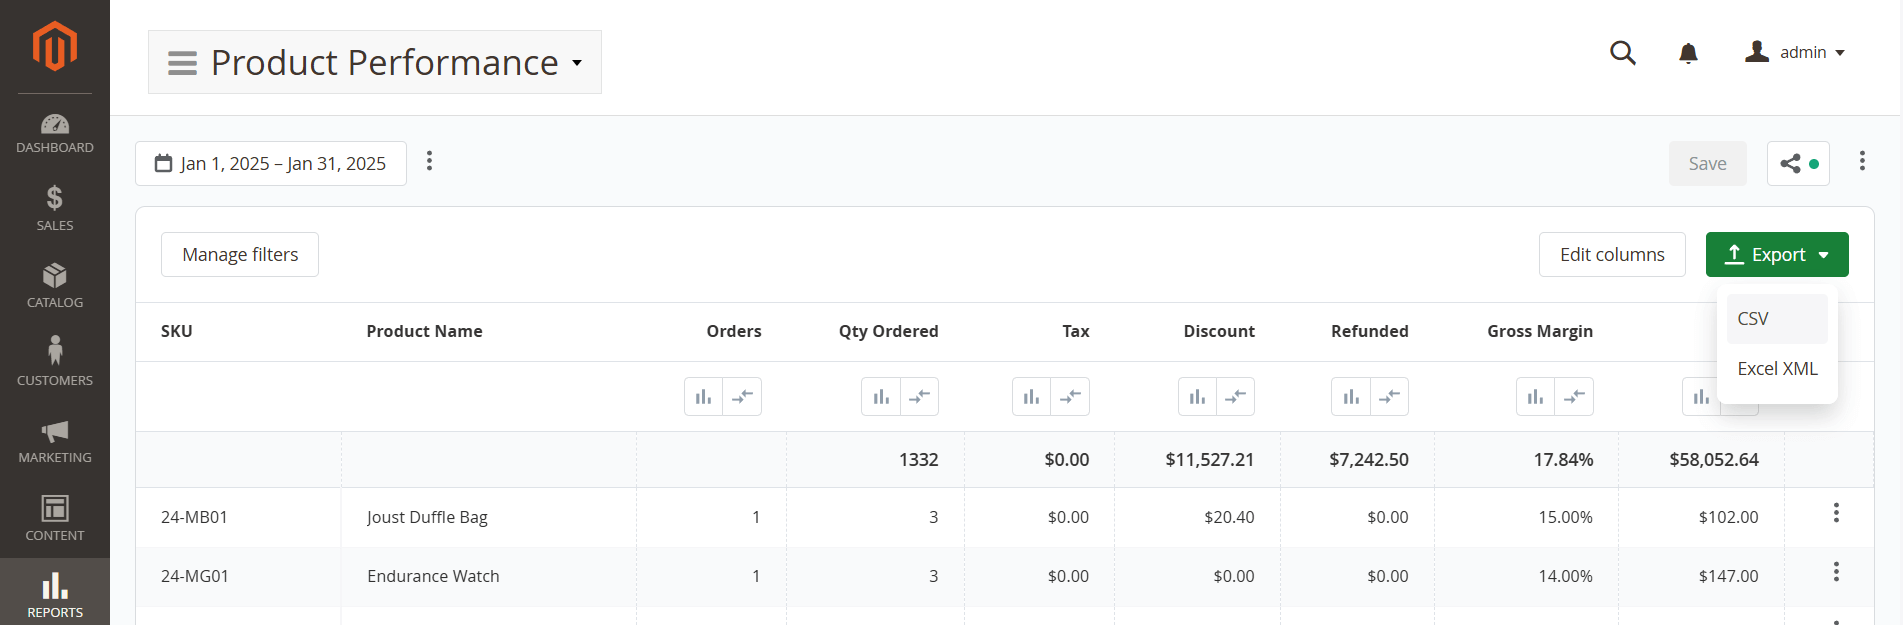The height and width of the screenshot is (625, 1903).
Task: Show chart for Orders column
Action: pos(703,397)
